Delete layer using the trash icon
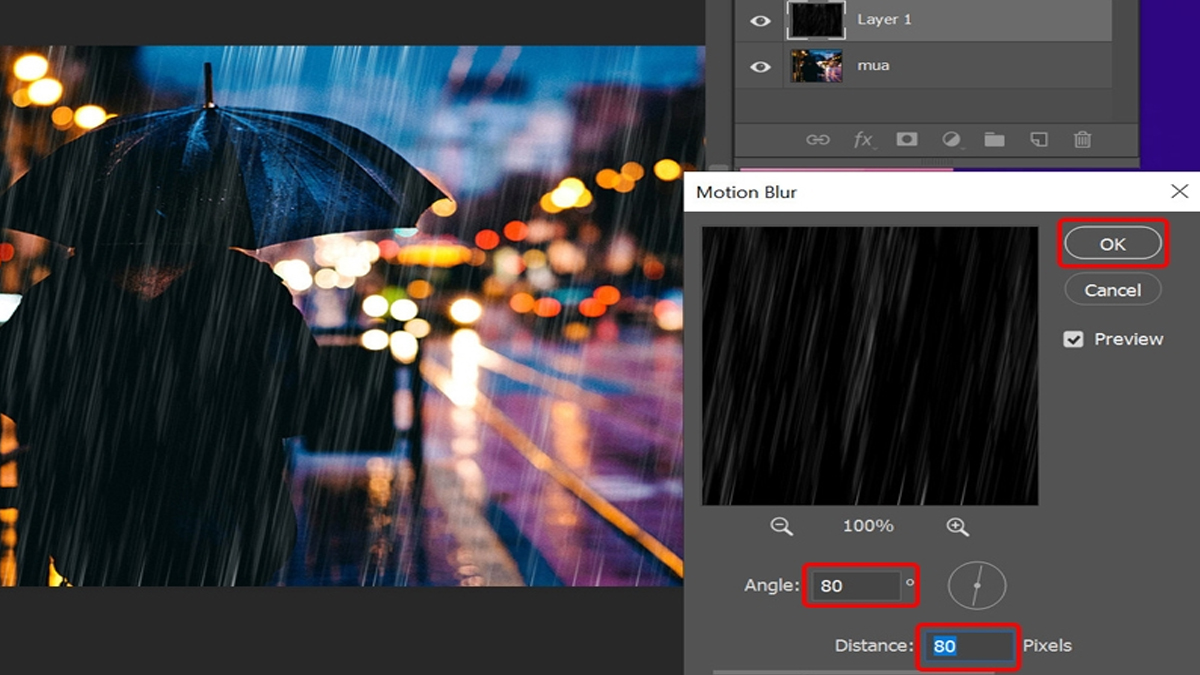The image size is (1200, 675). coord(1082,140)
